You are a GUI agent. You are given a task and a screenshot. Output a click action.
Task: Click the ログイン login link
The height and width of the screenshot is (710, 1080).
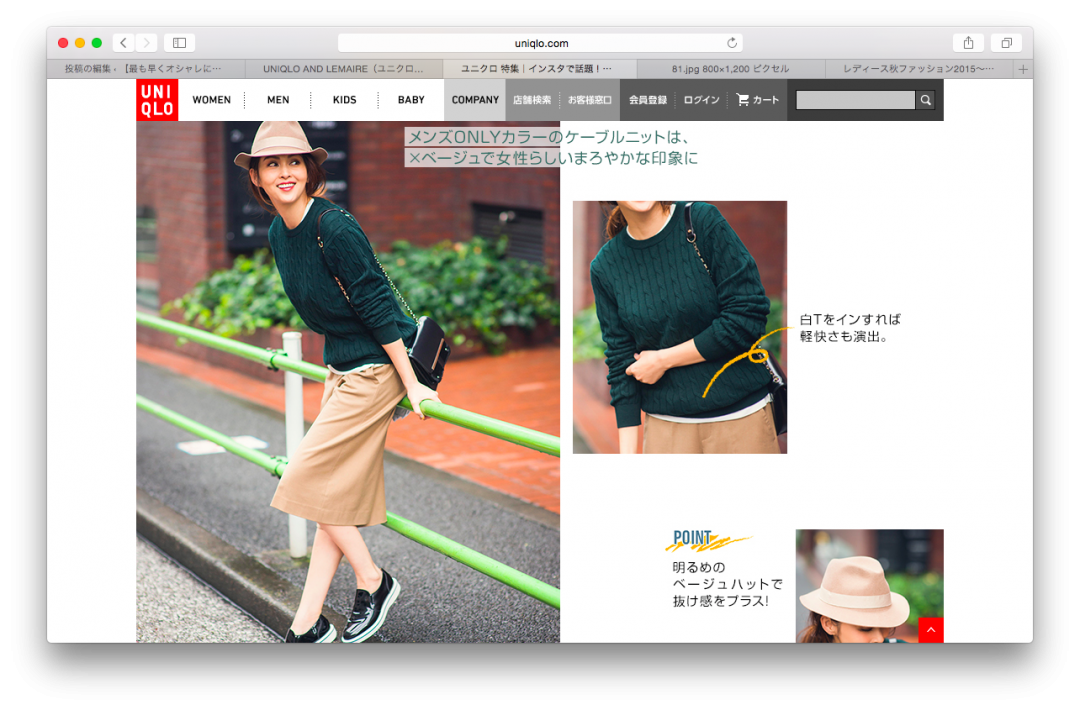(701, 100)
